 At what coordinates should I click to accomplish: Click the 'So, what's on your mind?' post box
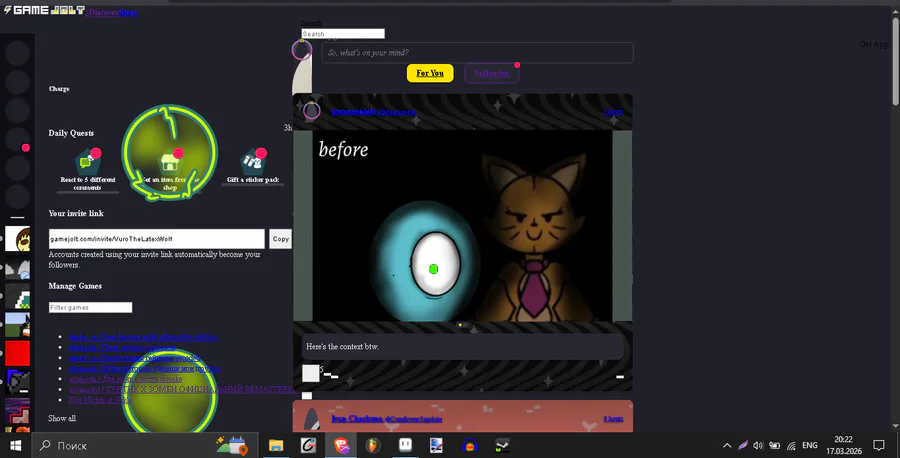tap(478, 53)
